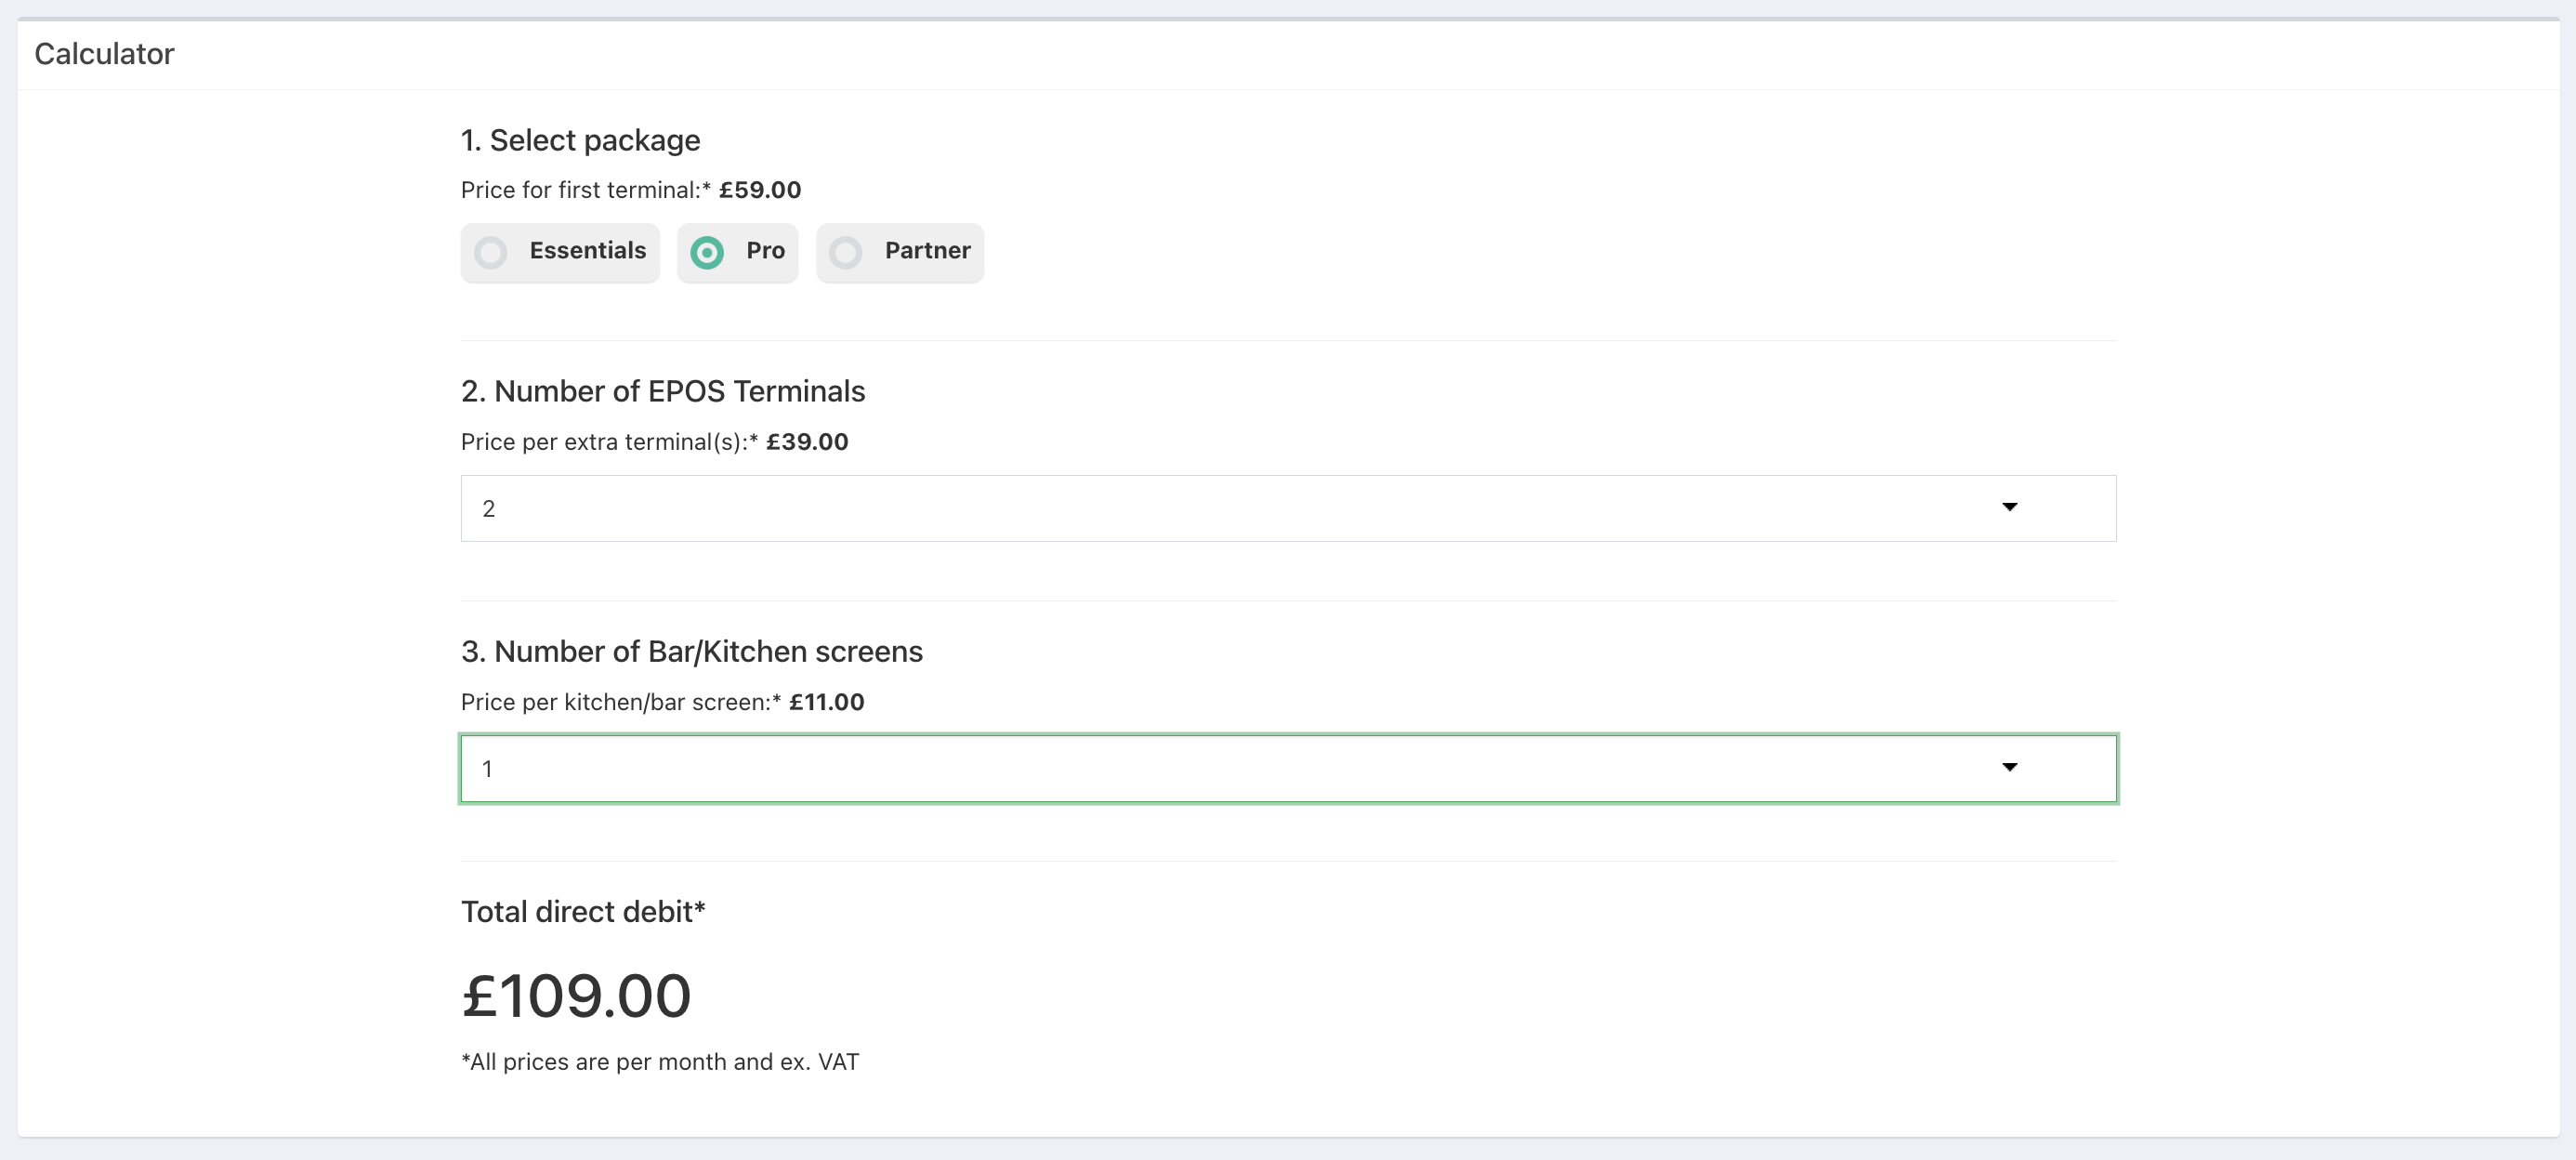
Task: Click the "Total direct debit" label
Action: tap(583, 912)
